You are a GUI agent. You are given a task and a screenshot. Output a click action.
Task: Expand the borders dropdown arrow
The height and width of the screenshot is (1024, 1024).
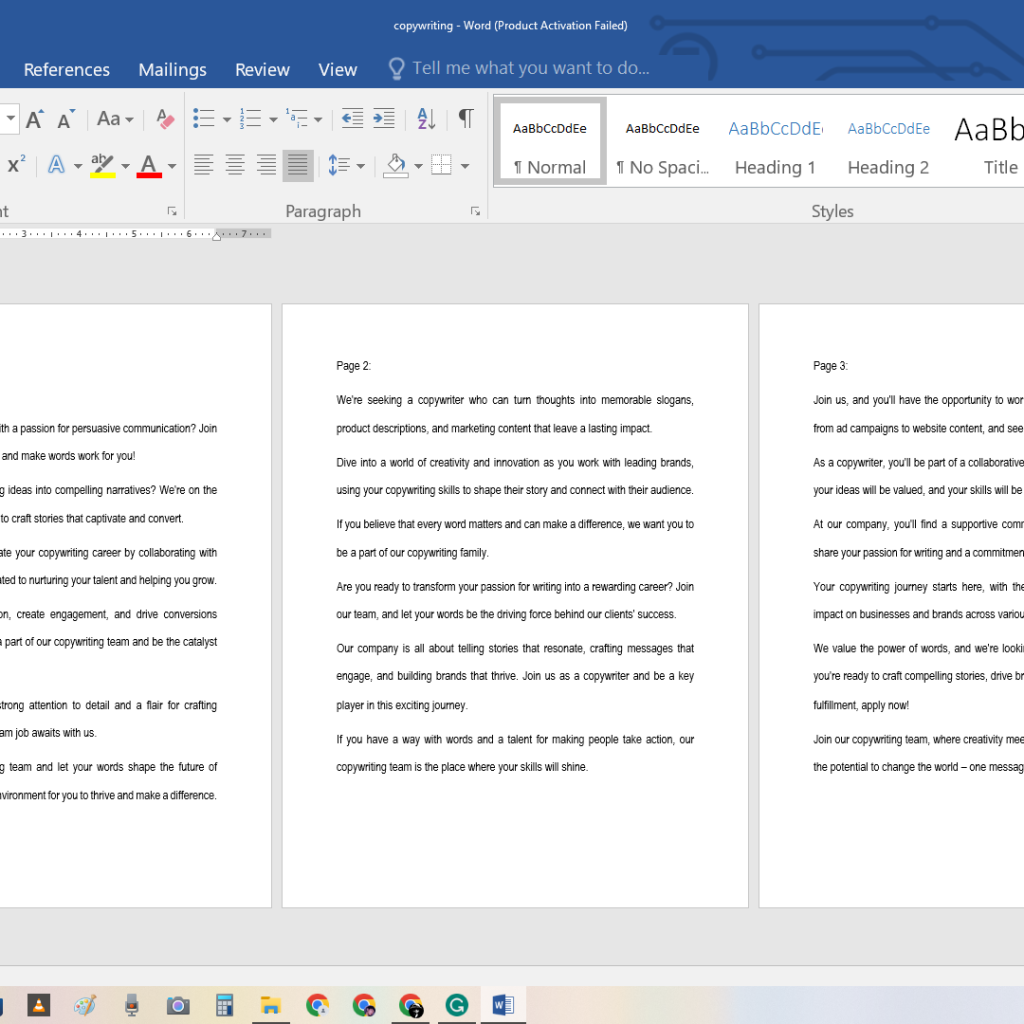[464, 166]
